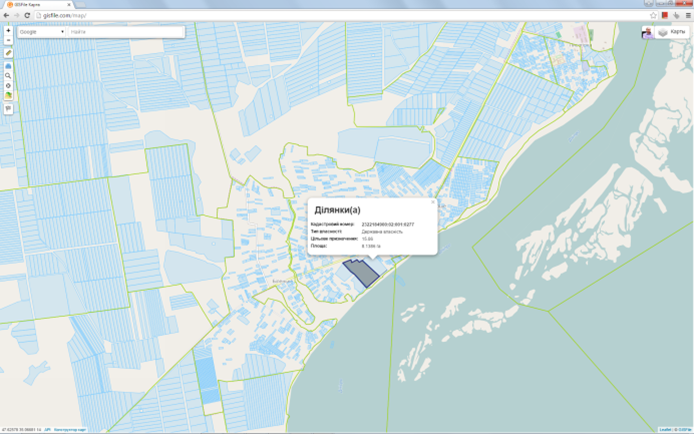Select the GISFile Карта browser tab
Screen dimensions: 694x434
pyautogui.click(x=30, y=5)
